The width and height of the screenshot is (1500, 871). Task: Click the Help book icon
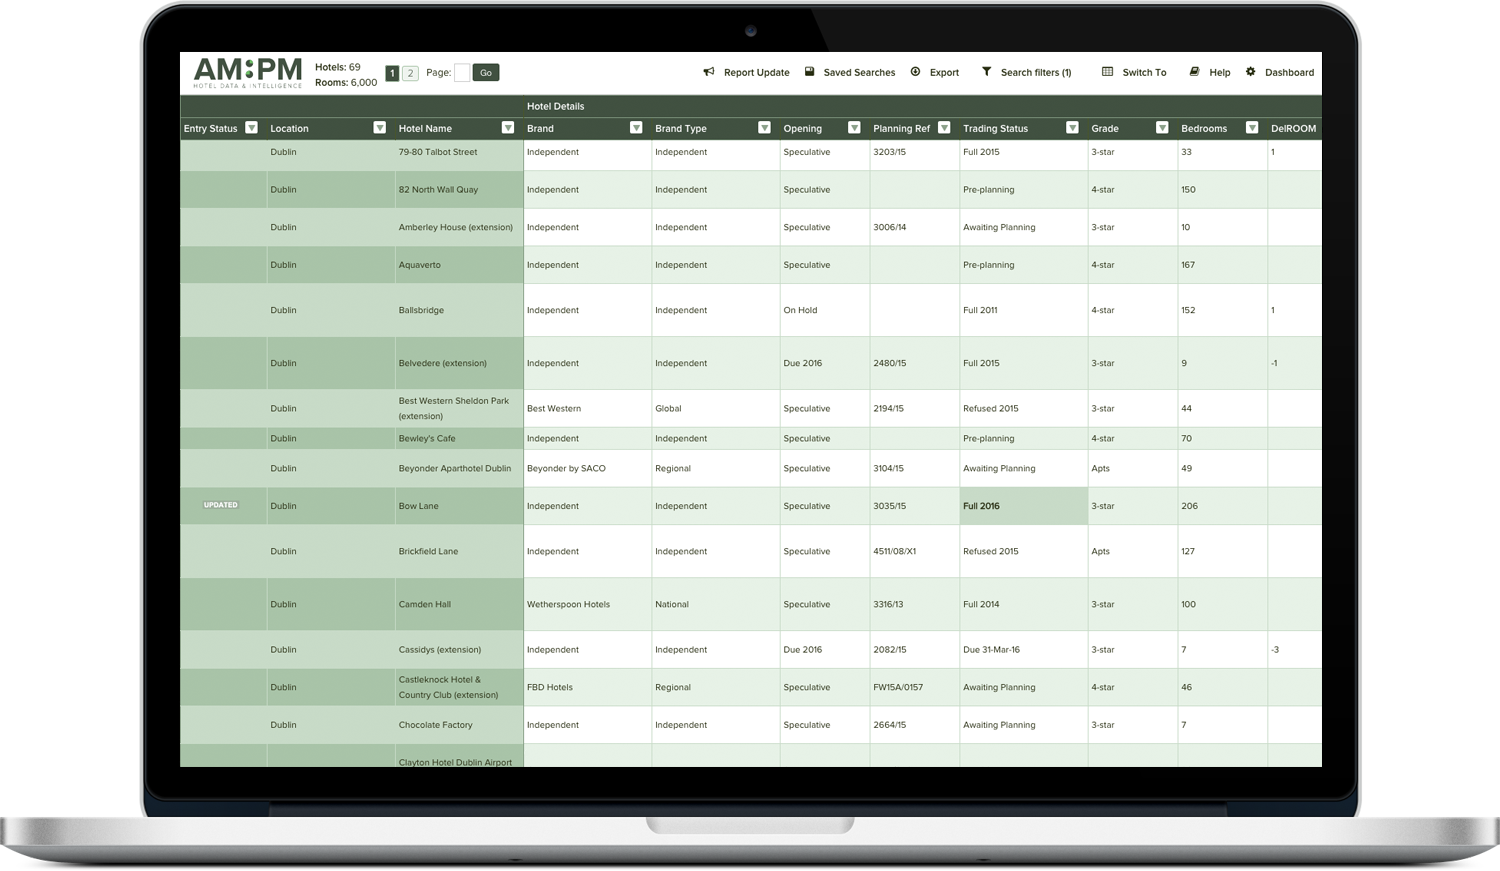tap(1194, 72)
